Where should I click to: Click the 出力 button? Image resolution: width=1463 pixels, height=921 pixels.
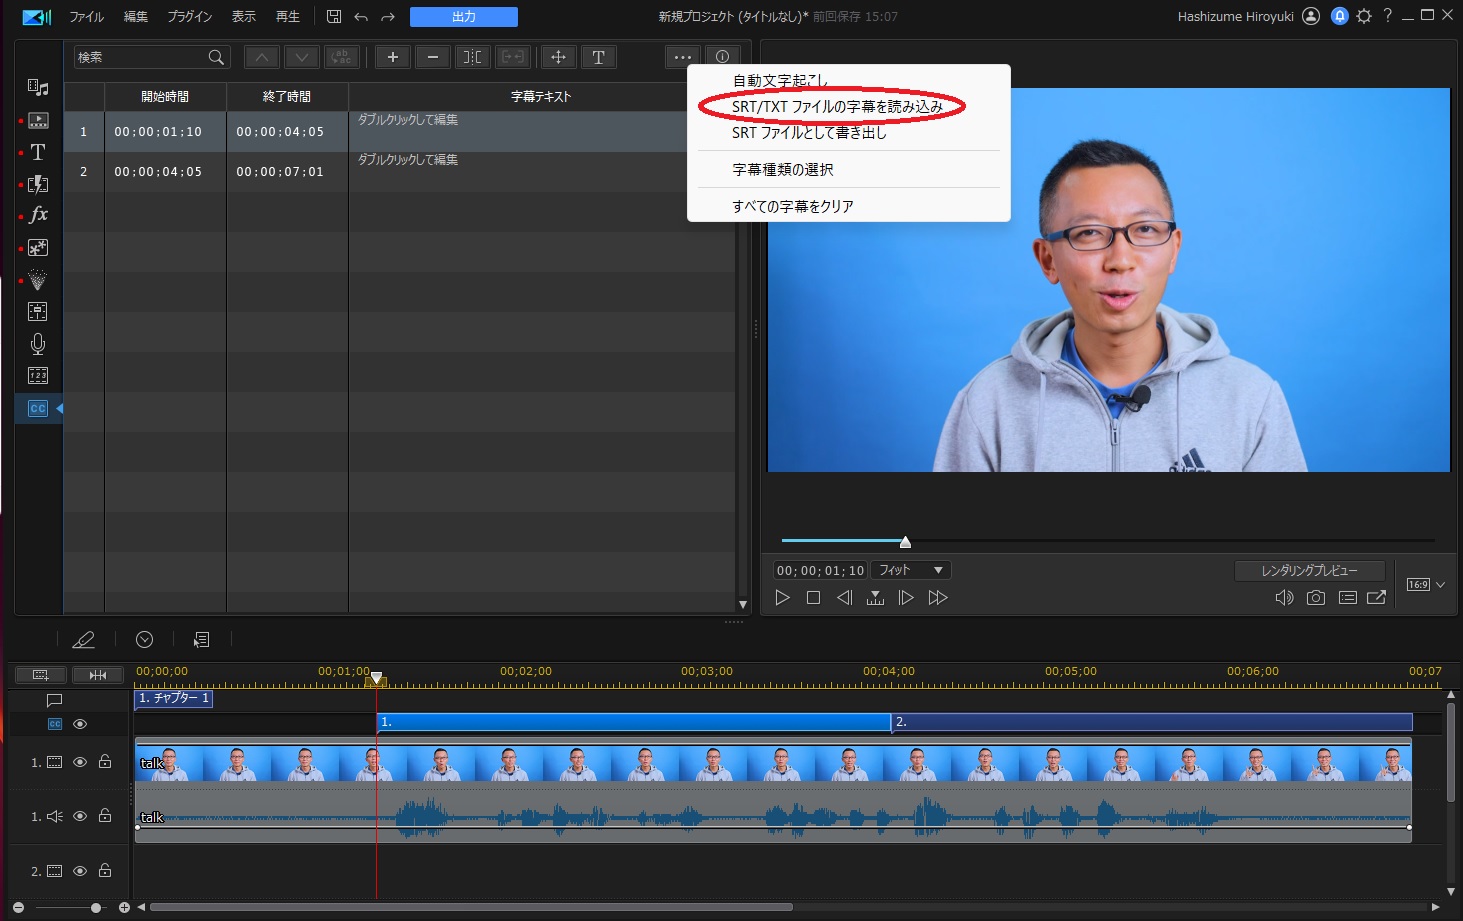click(464, 17)
